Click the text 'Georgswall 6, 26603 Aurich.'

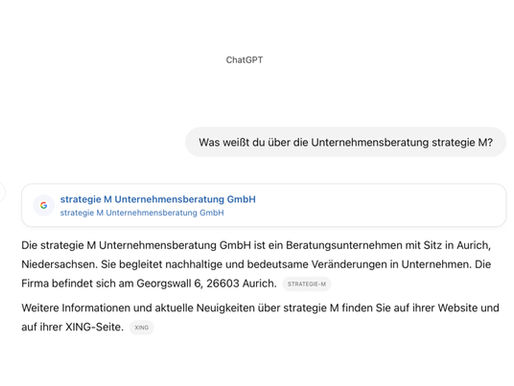(x=207, y=283)
